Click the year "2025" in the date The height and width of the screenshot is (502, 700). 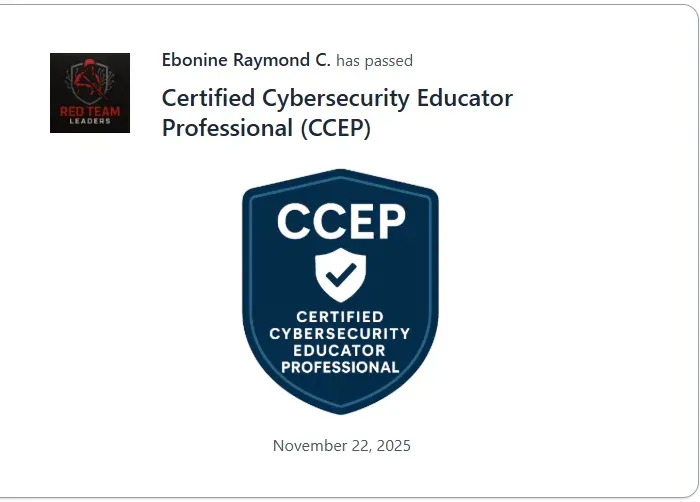(x=391, y=445)
